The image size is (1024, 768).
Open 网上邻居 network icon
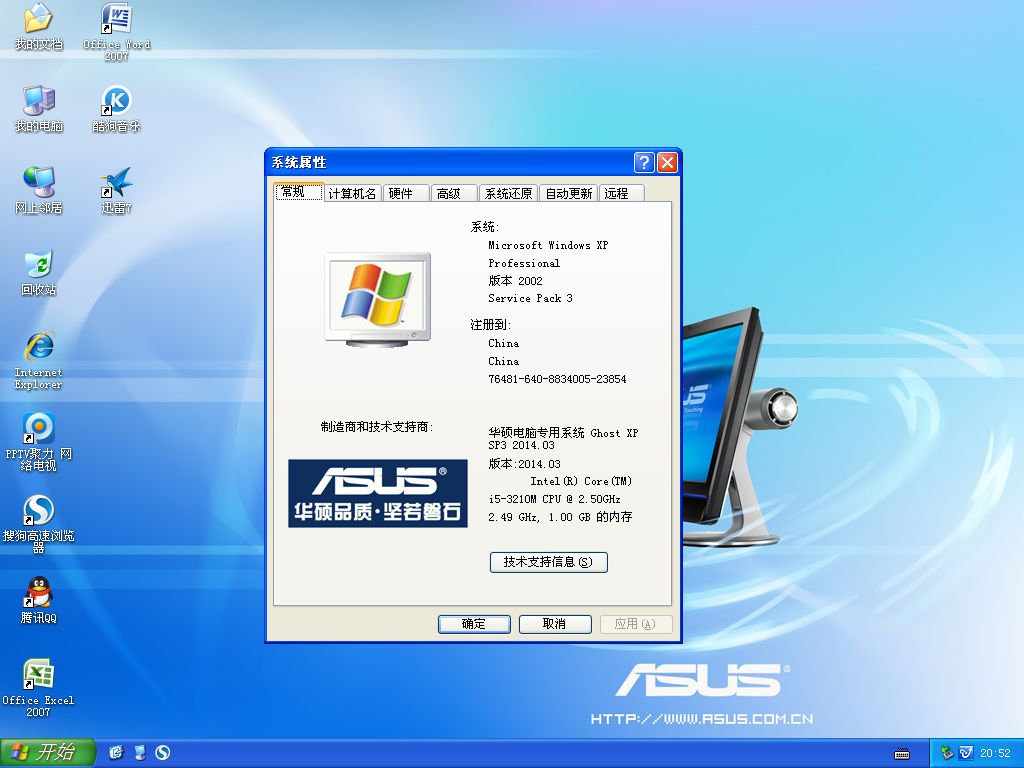(x=38, y=182)
